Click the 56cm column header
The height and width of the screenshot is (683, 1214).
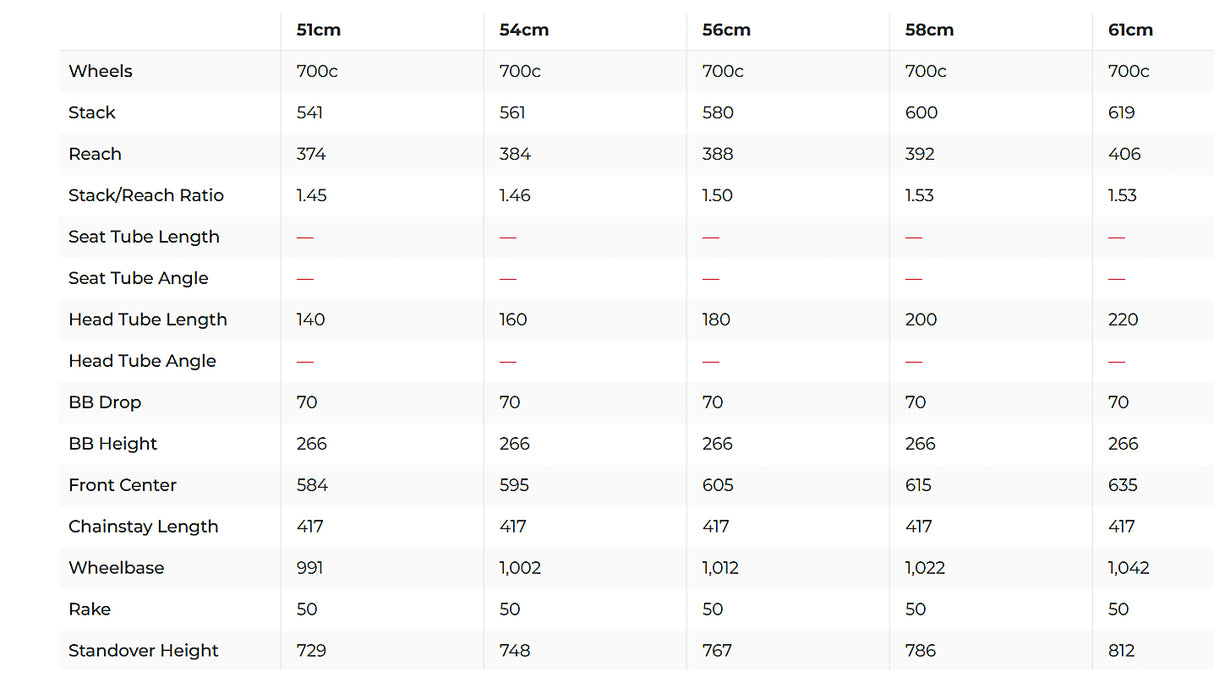(x=726, y=30)
